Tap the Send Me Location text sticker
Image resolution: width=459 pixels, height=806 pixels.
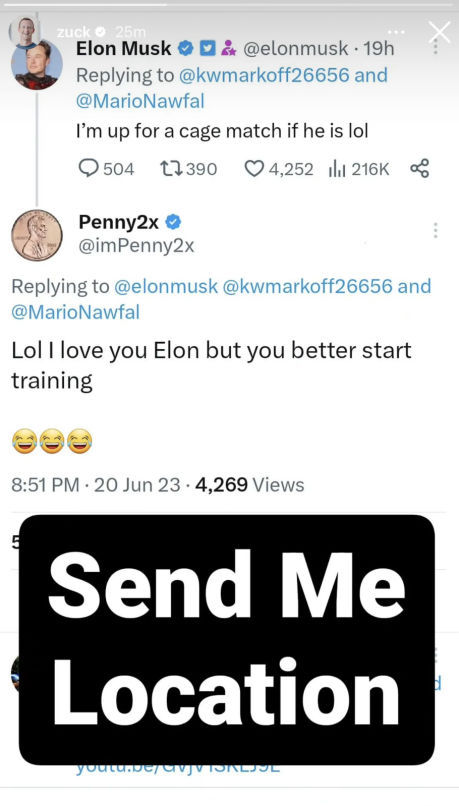pyautogui.click(x=227, y=639)
